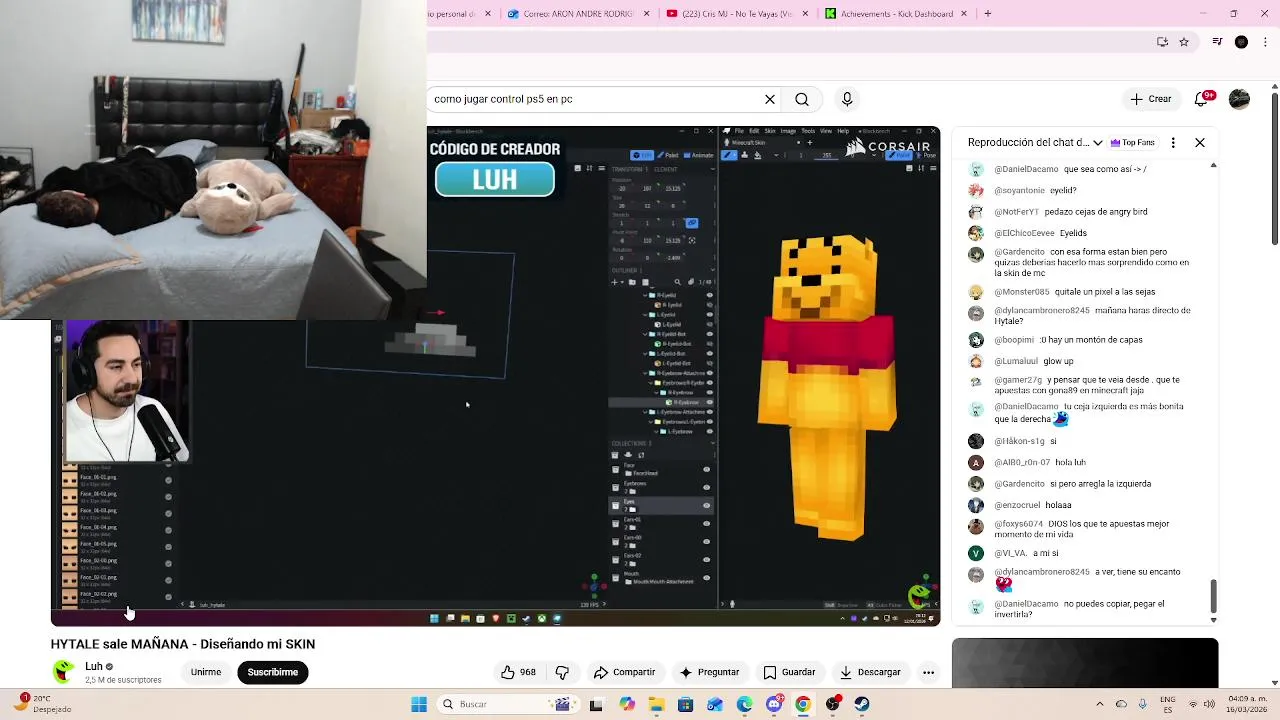Share the video via Compartir
This screenshot has height=720, width=1280.
(624, 672)
